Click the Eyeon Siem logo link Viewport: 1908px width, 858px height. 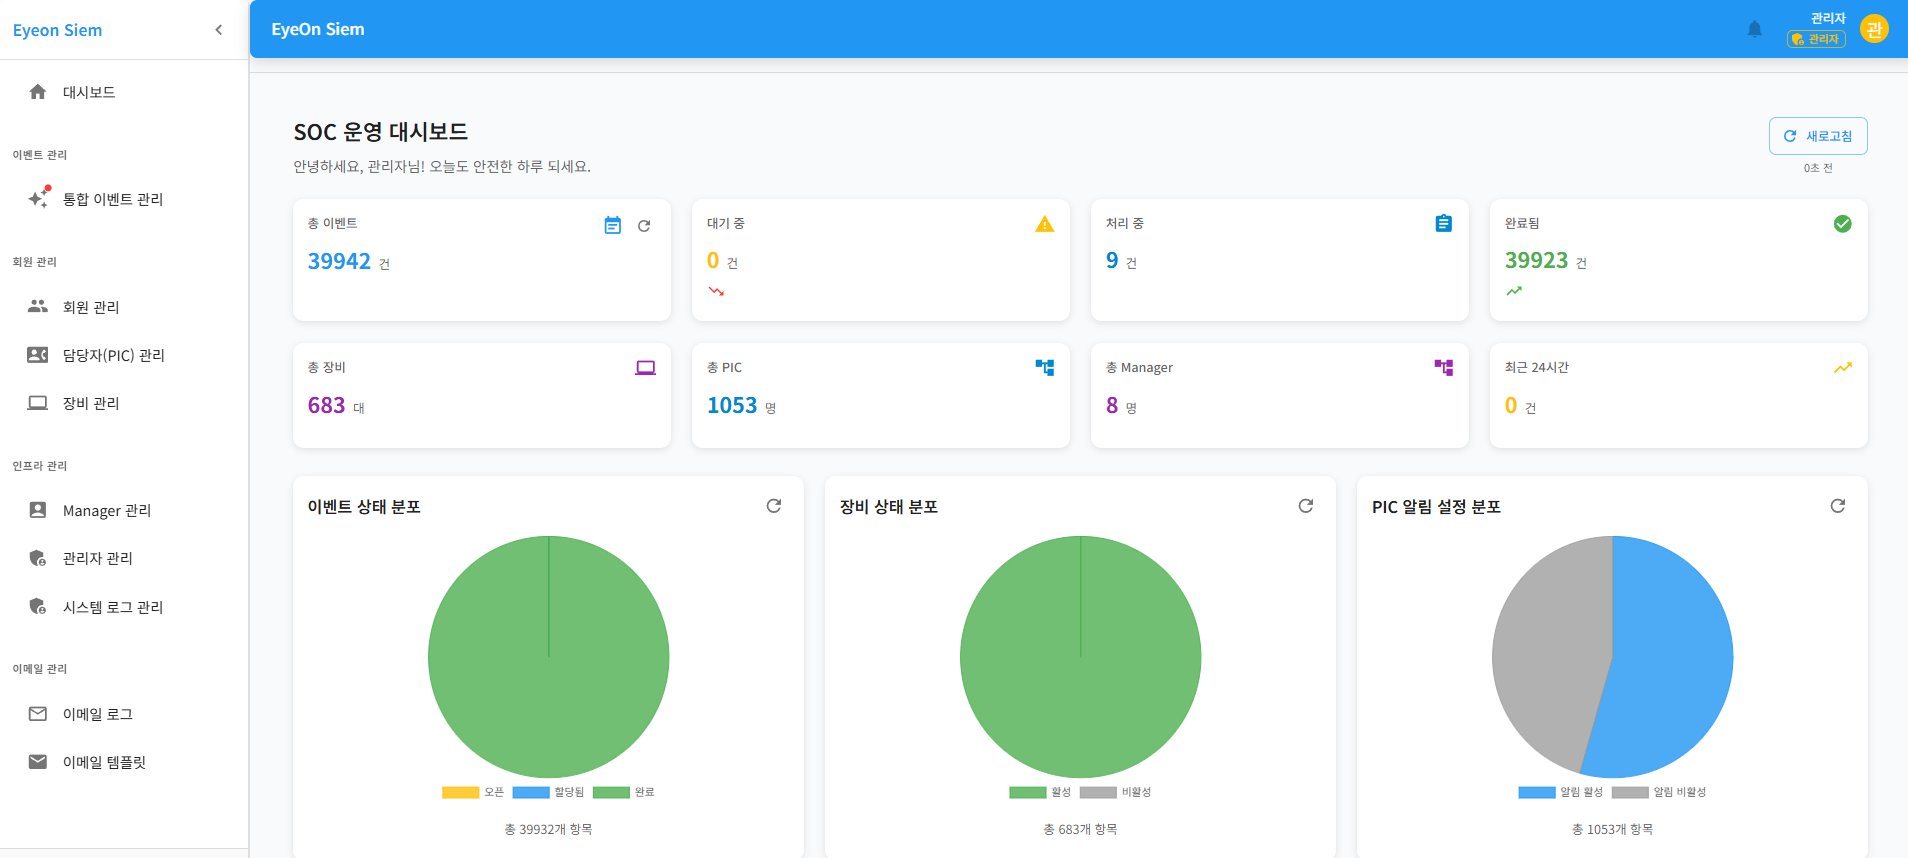click(57, 30)
